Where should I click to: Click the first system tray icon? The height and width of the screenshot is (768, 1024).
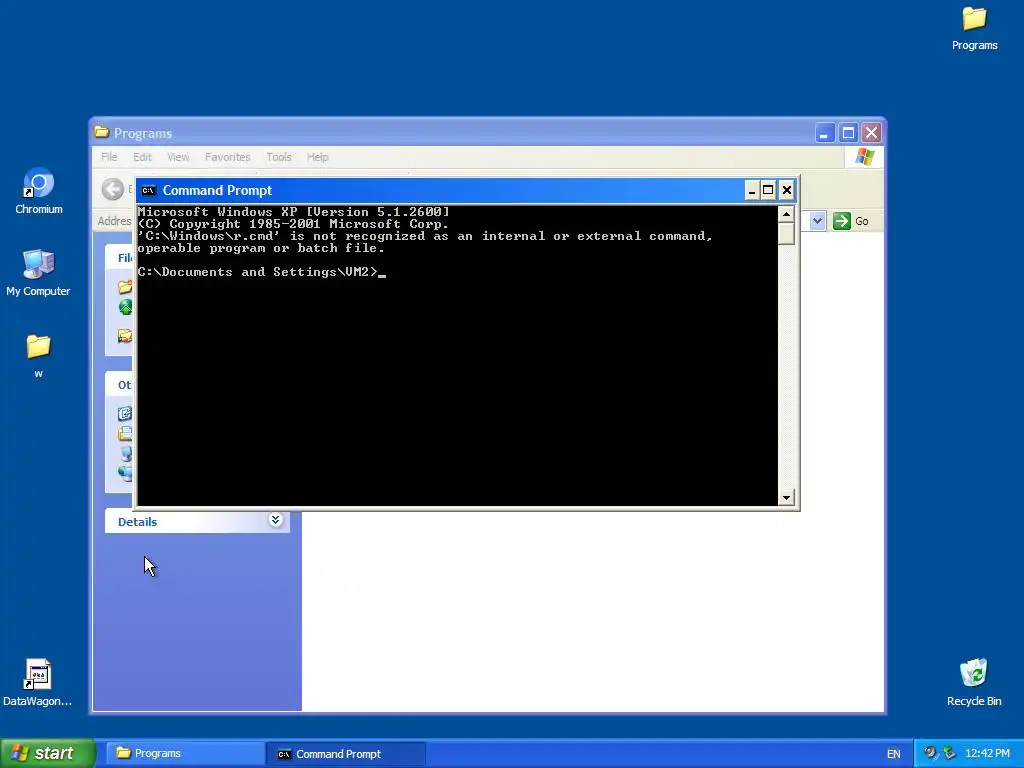tap(930, 753)
